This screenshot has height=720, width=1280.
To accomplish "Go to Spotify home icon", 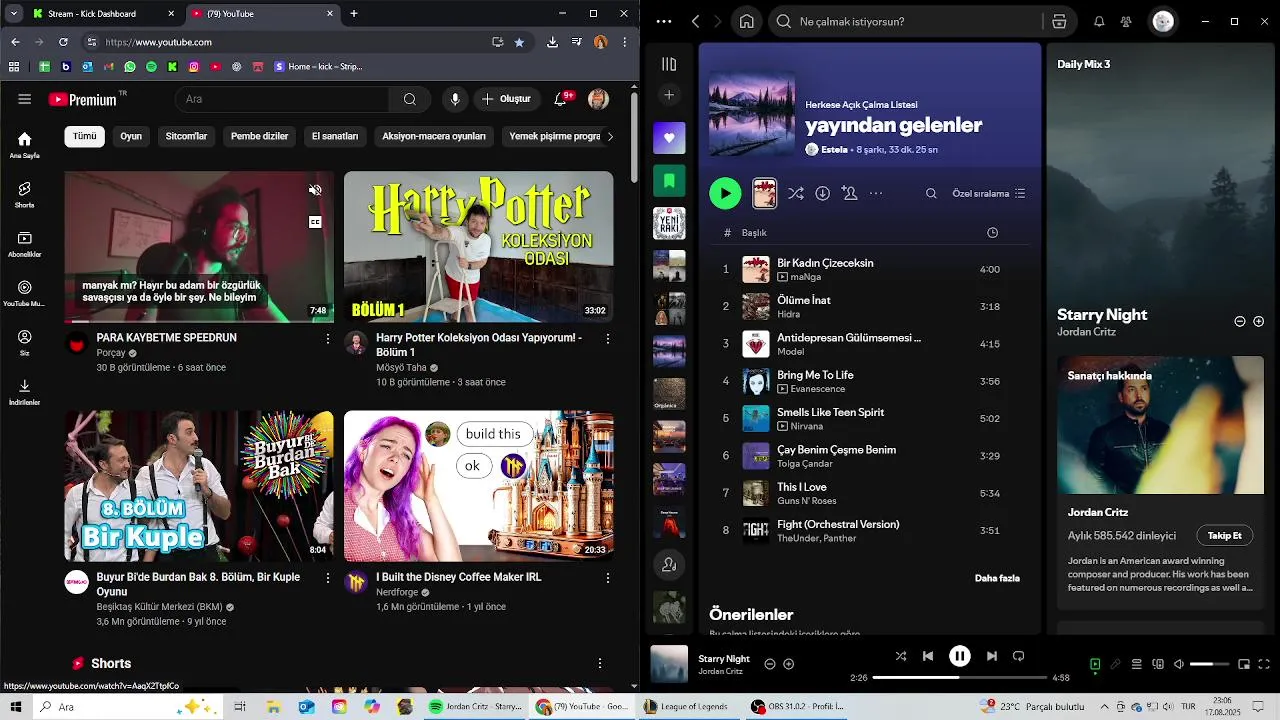I will [746, 22].
